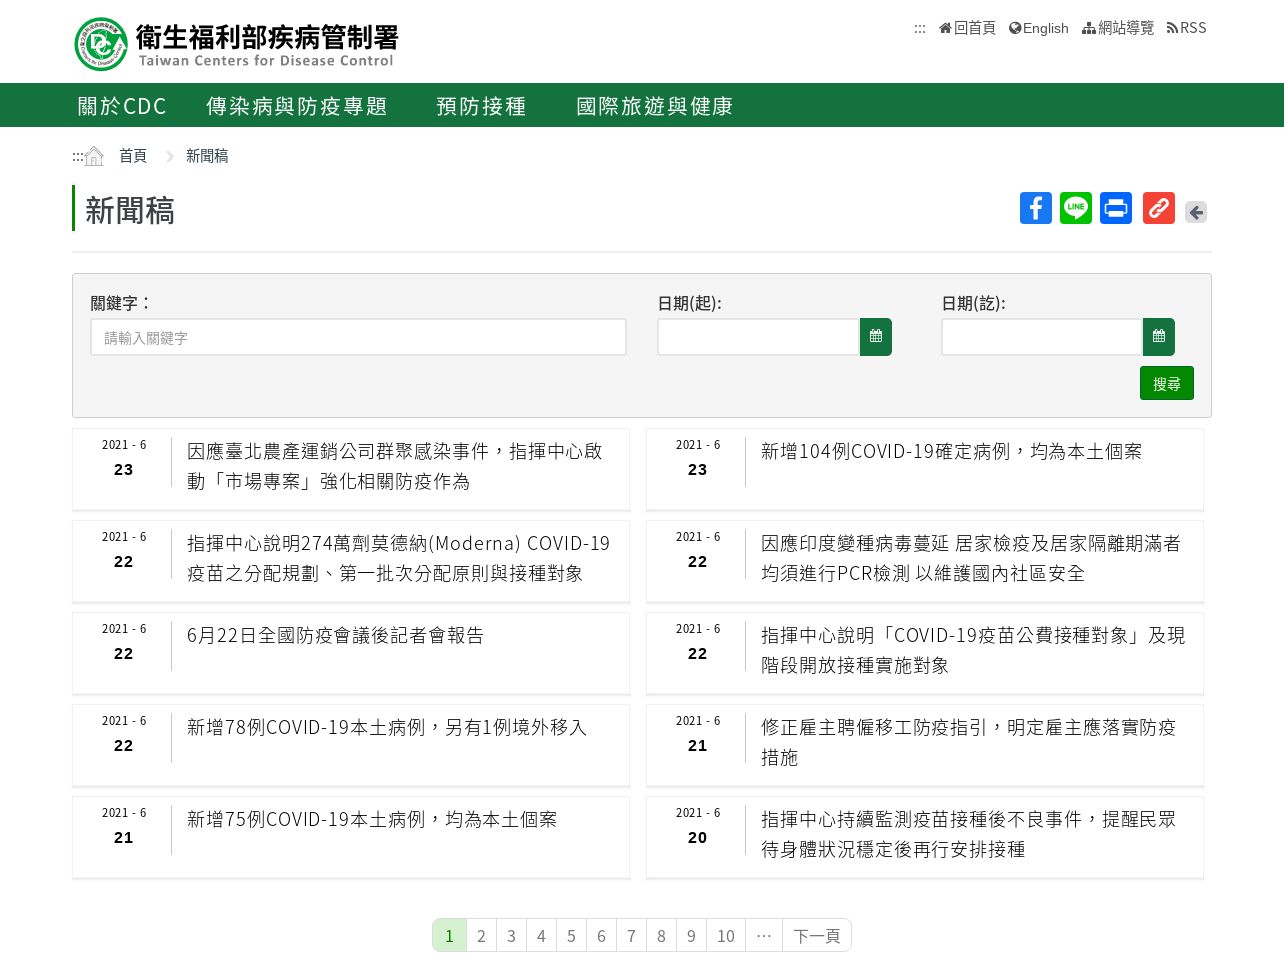1284x976 pixels.
Task: Go to page 6 of results
Action: 601,935
